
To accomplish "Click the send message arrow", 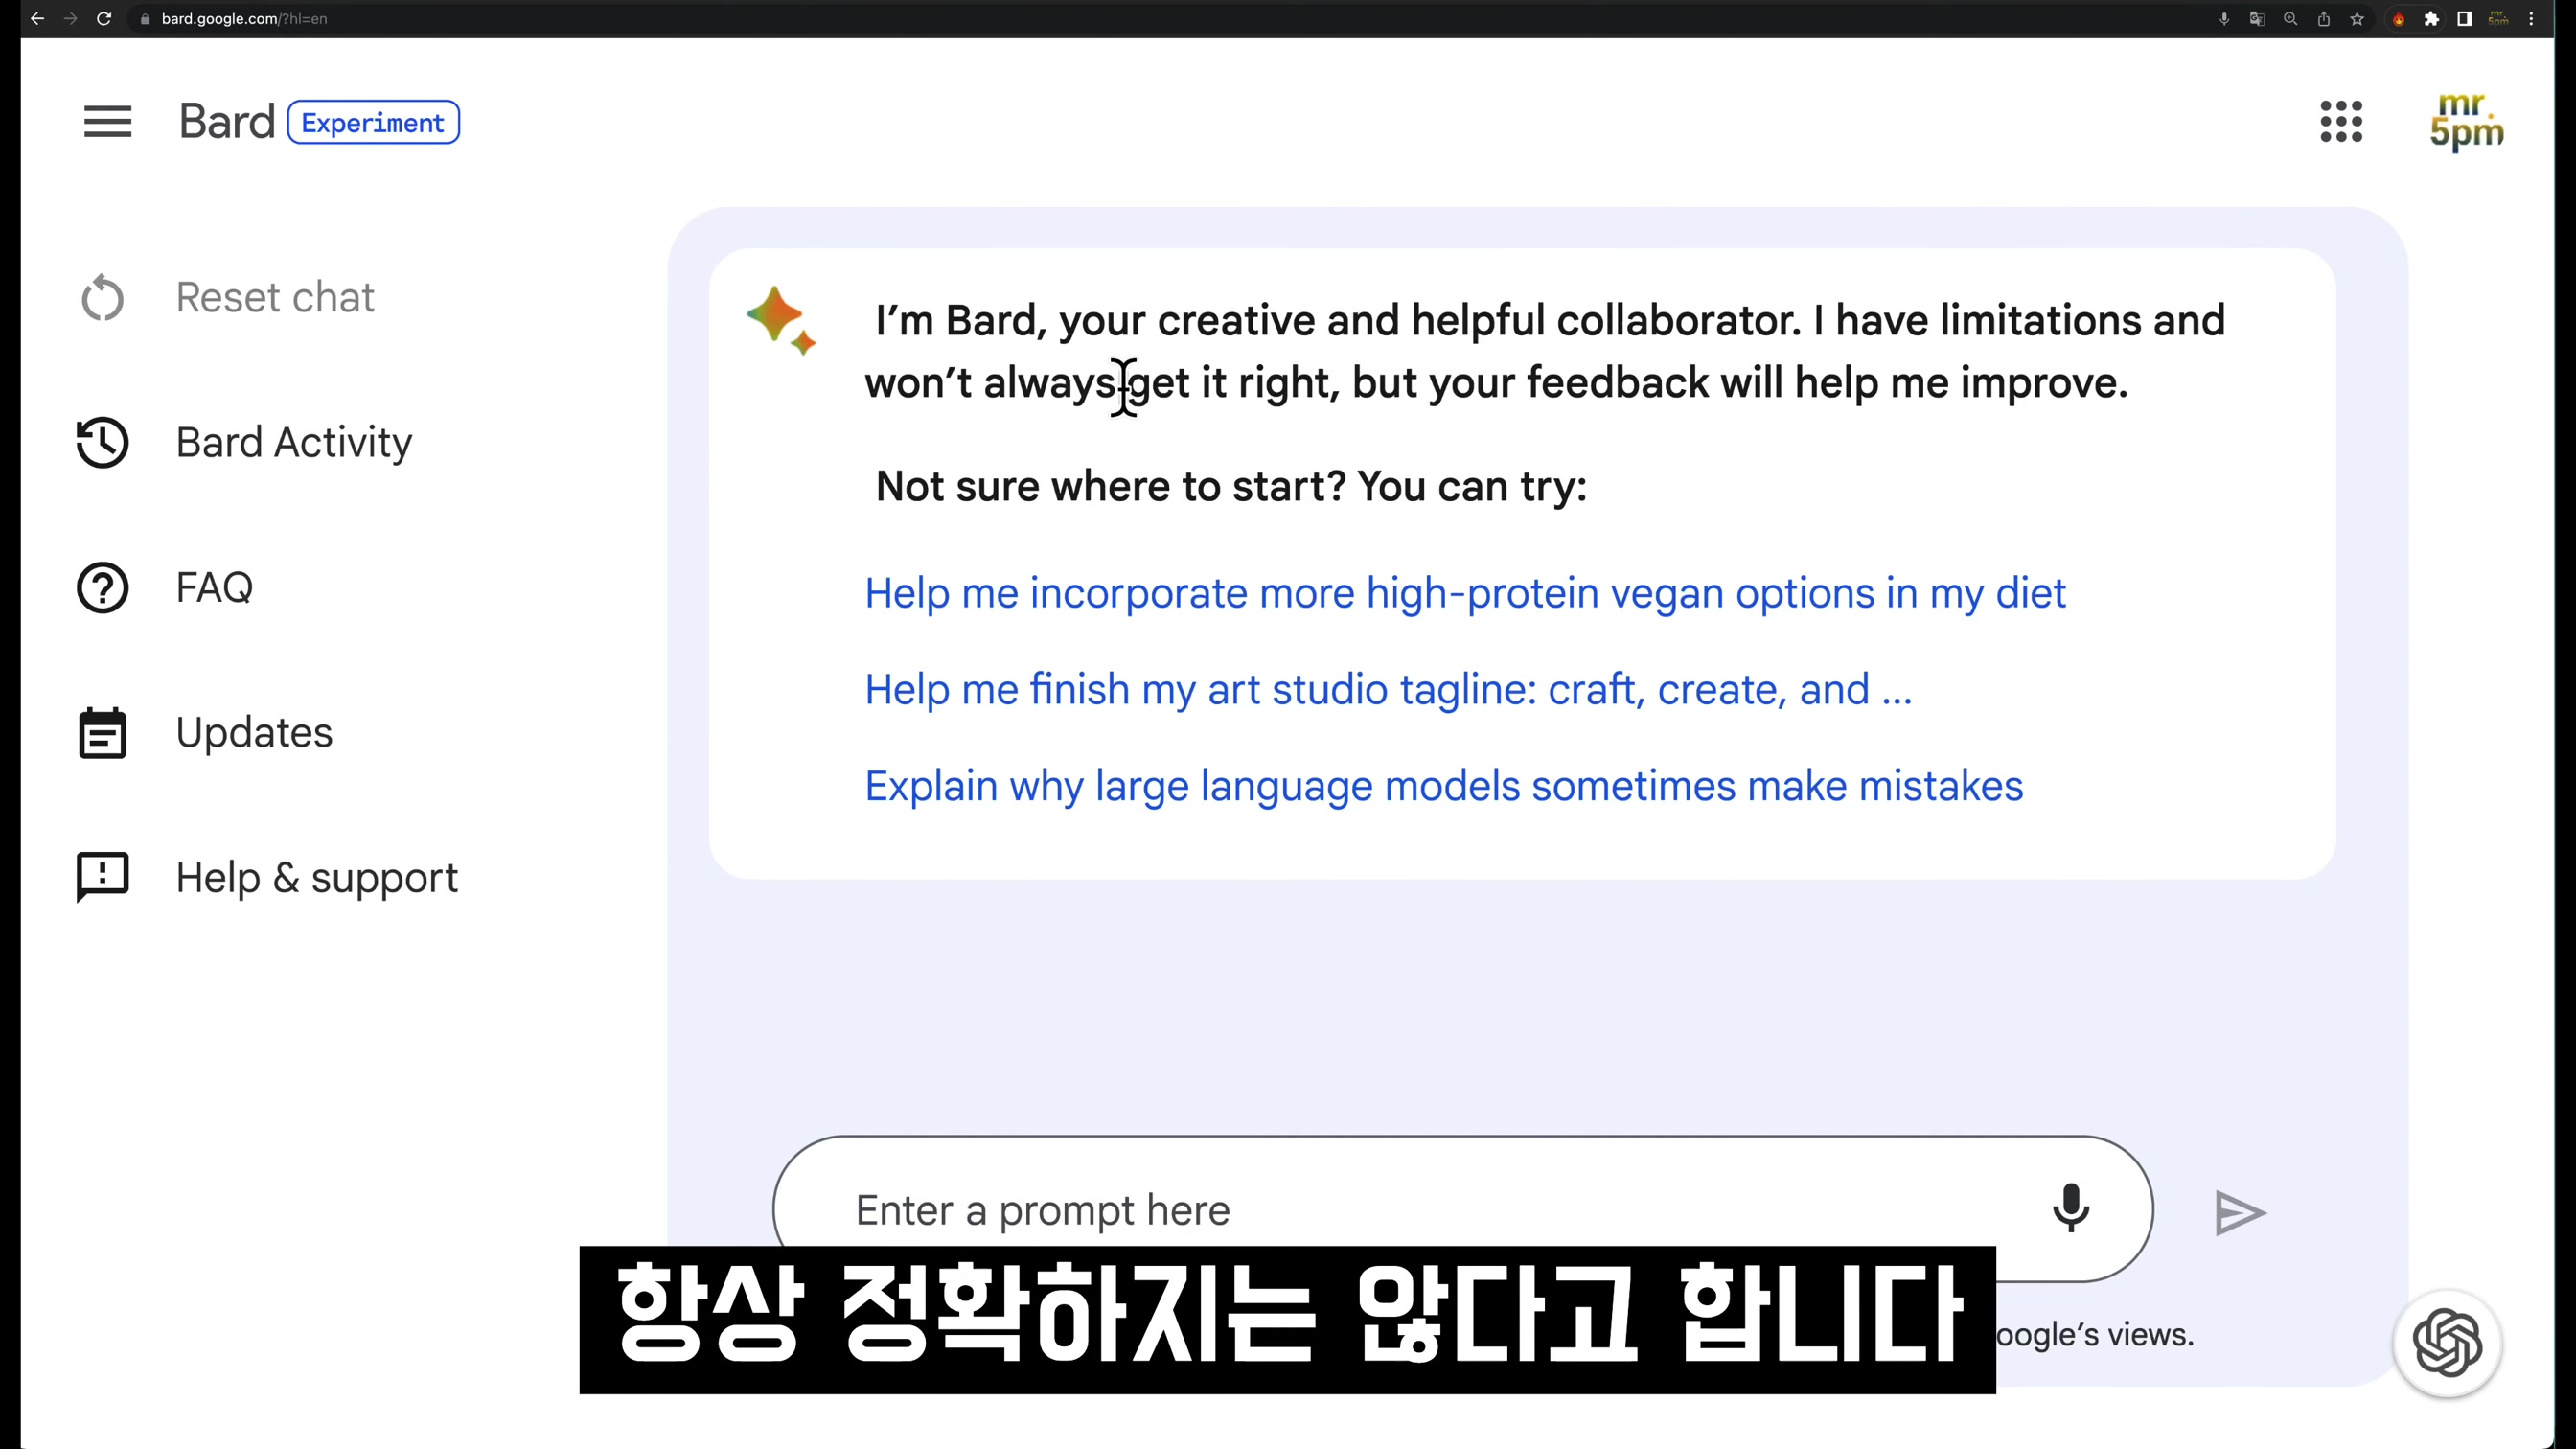I will [2240, 1213].
